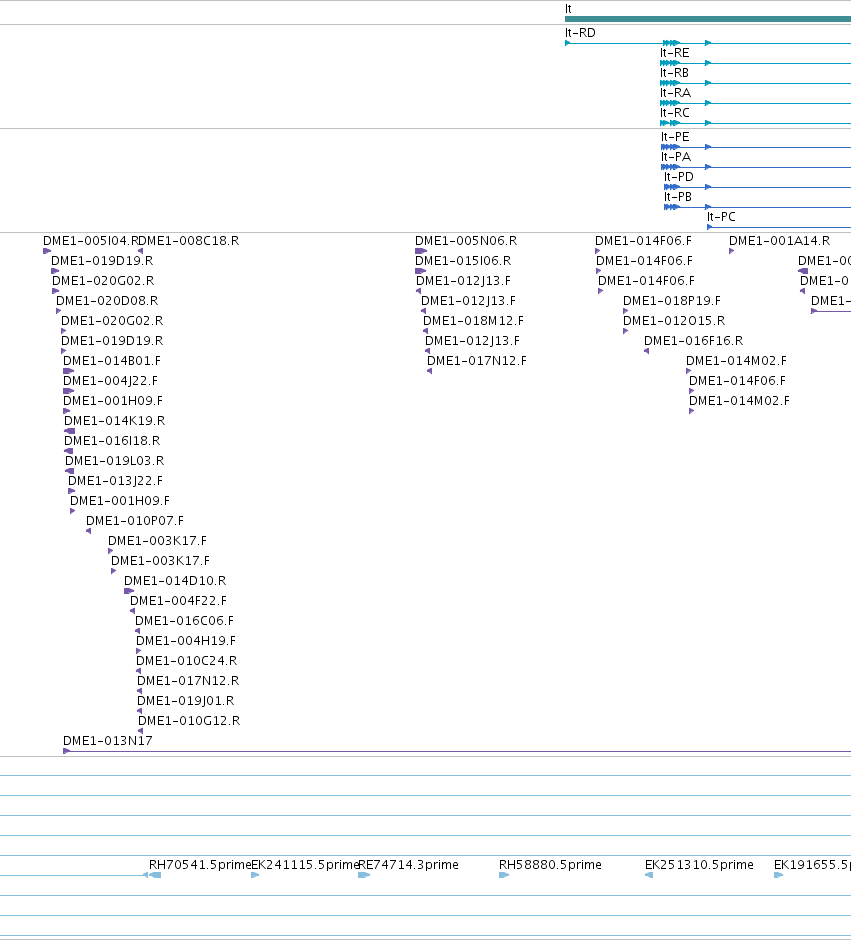The width and height of the screenshot is (851, 940).
Task: Select the DME1-010G12.R feature label
Action: (x=189, y=721)
